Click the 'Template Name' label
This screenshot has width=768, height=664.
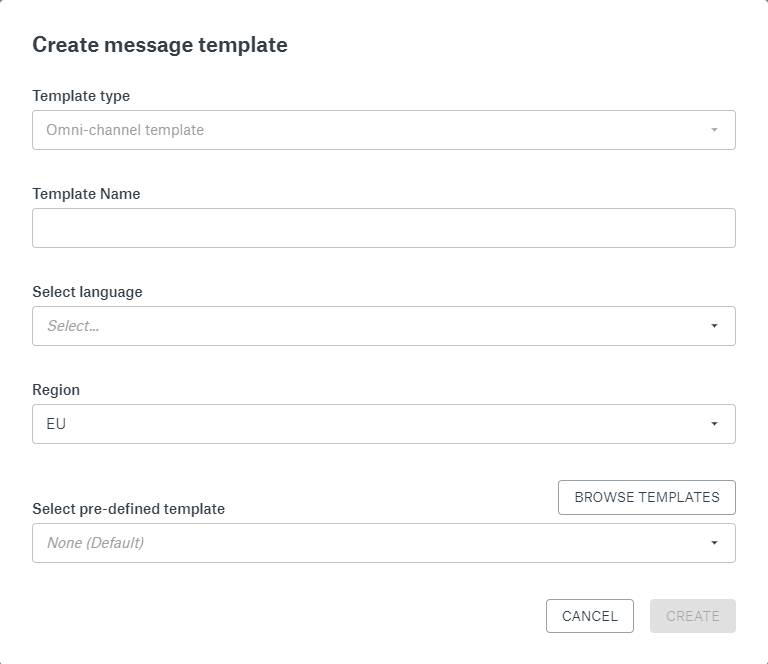(x=86, y=194)
